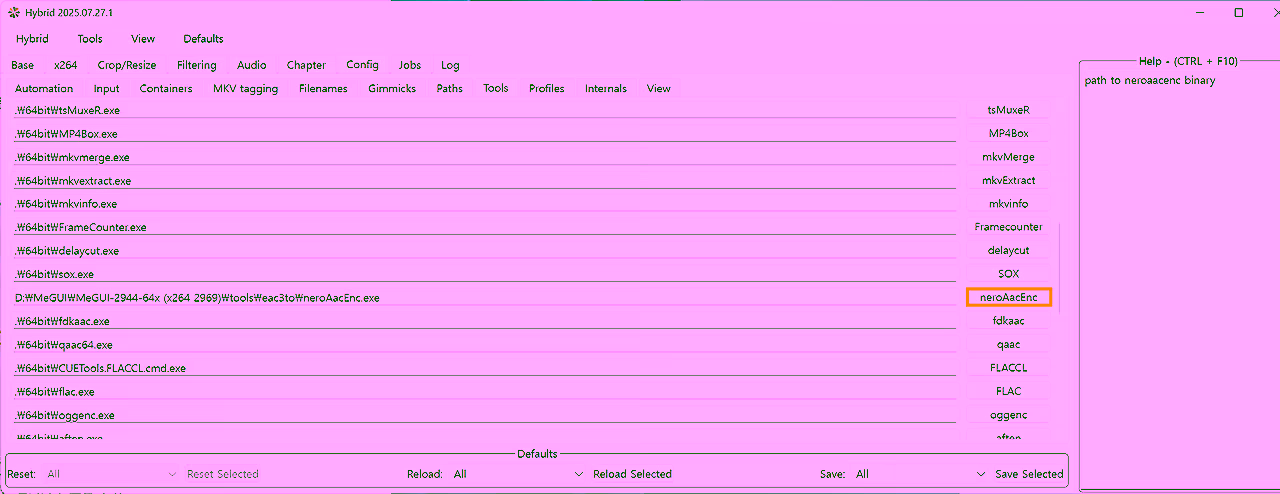This screenshot has height=494, width=1280.
Task: Click the FLAC path button
Action: pos(1008,392)
